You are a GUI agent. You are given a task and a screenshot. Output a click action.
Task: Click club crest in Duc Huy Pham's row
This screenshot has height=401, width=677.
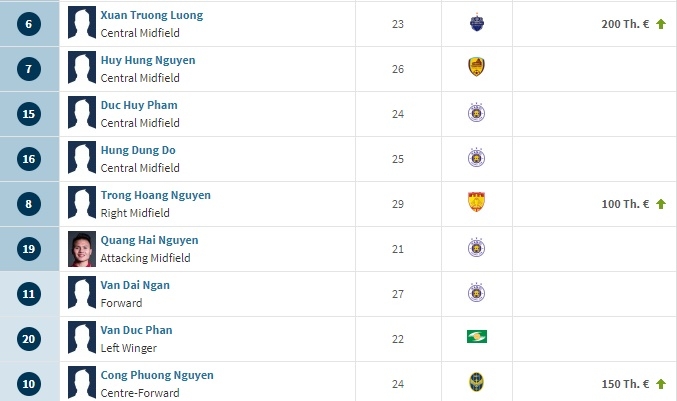coord(476,113)
